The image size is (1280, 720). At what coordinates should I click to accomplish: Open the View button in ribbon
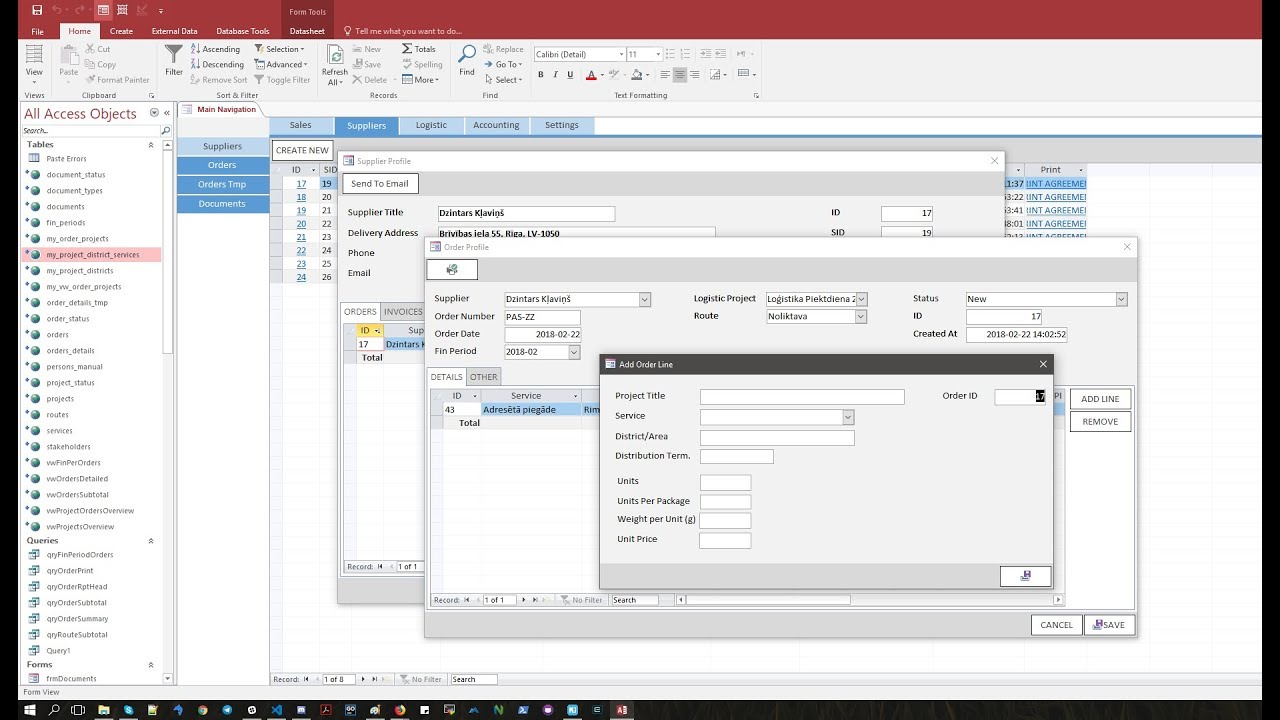(x=34, y=64)
